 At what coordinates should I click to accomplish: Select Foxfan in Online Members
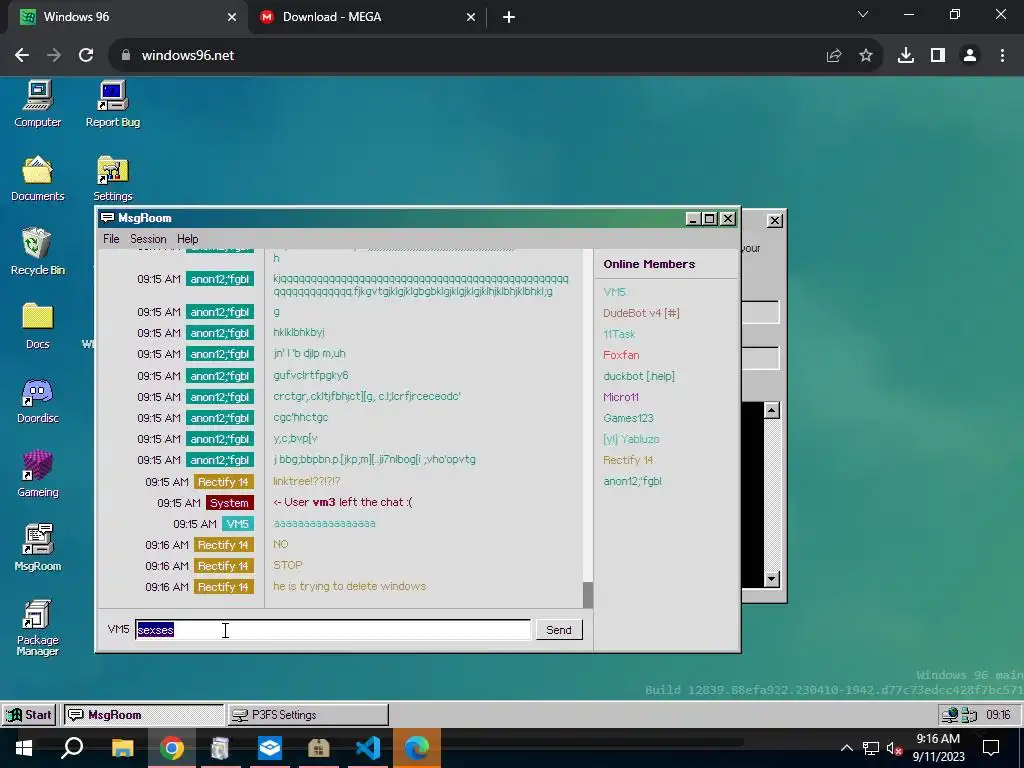(x=621, y=355)
